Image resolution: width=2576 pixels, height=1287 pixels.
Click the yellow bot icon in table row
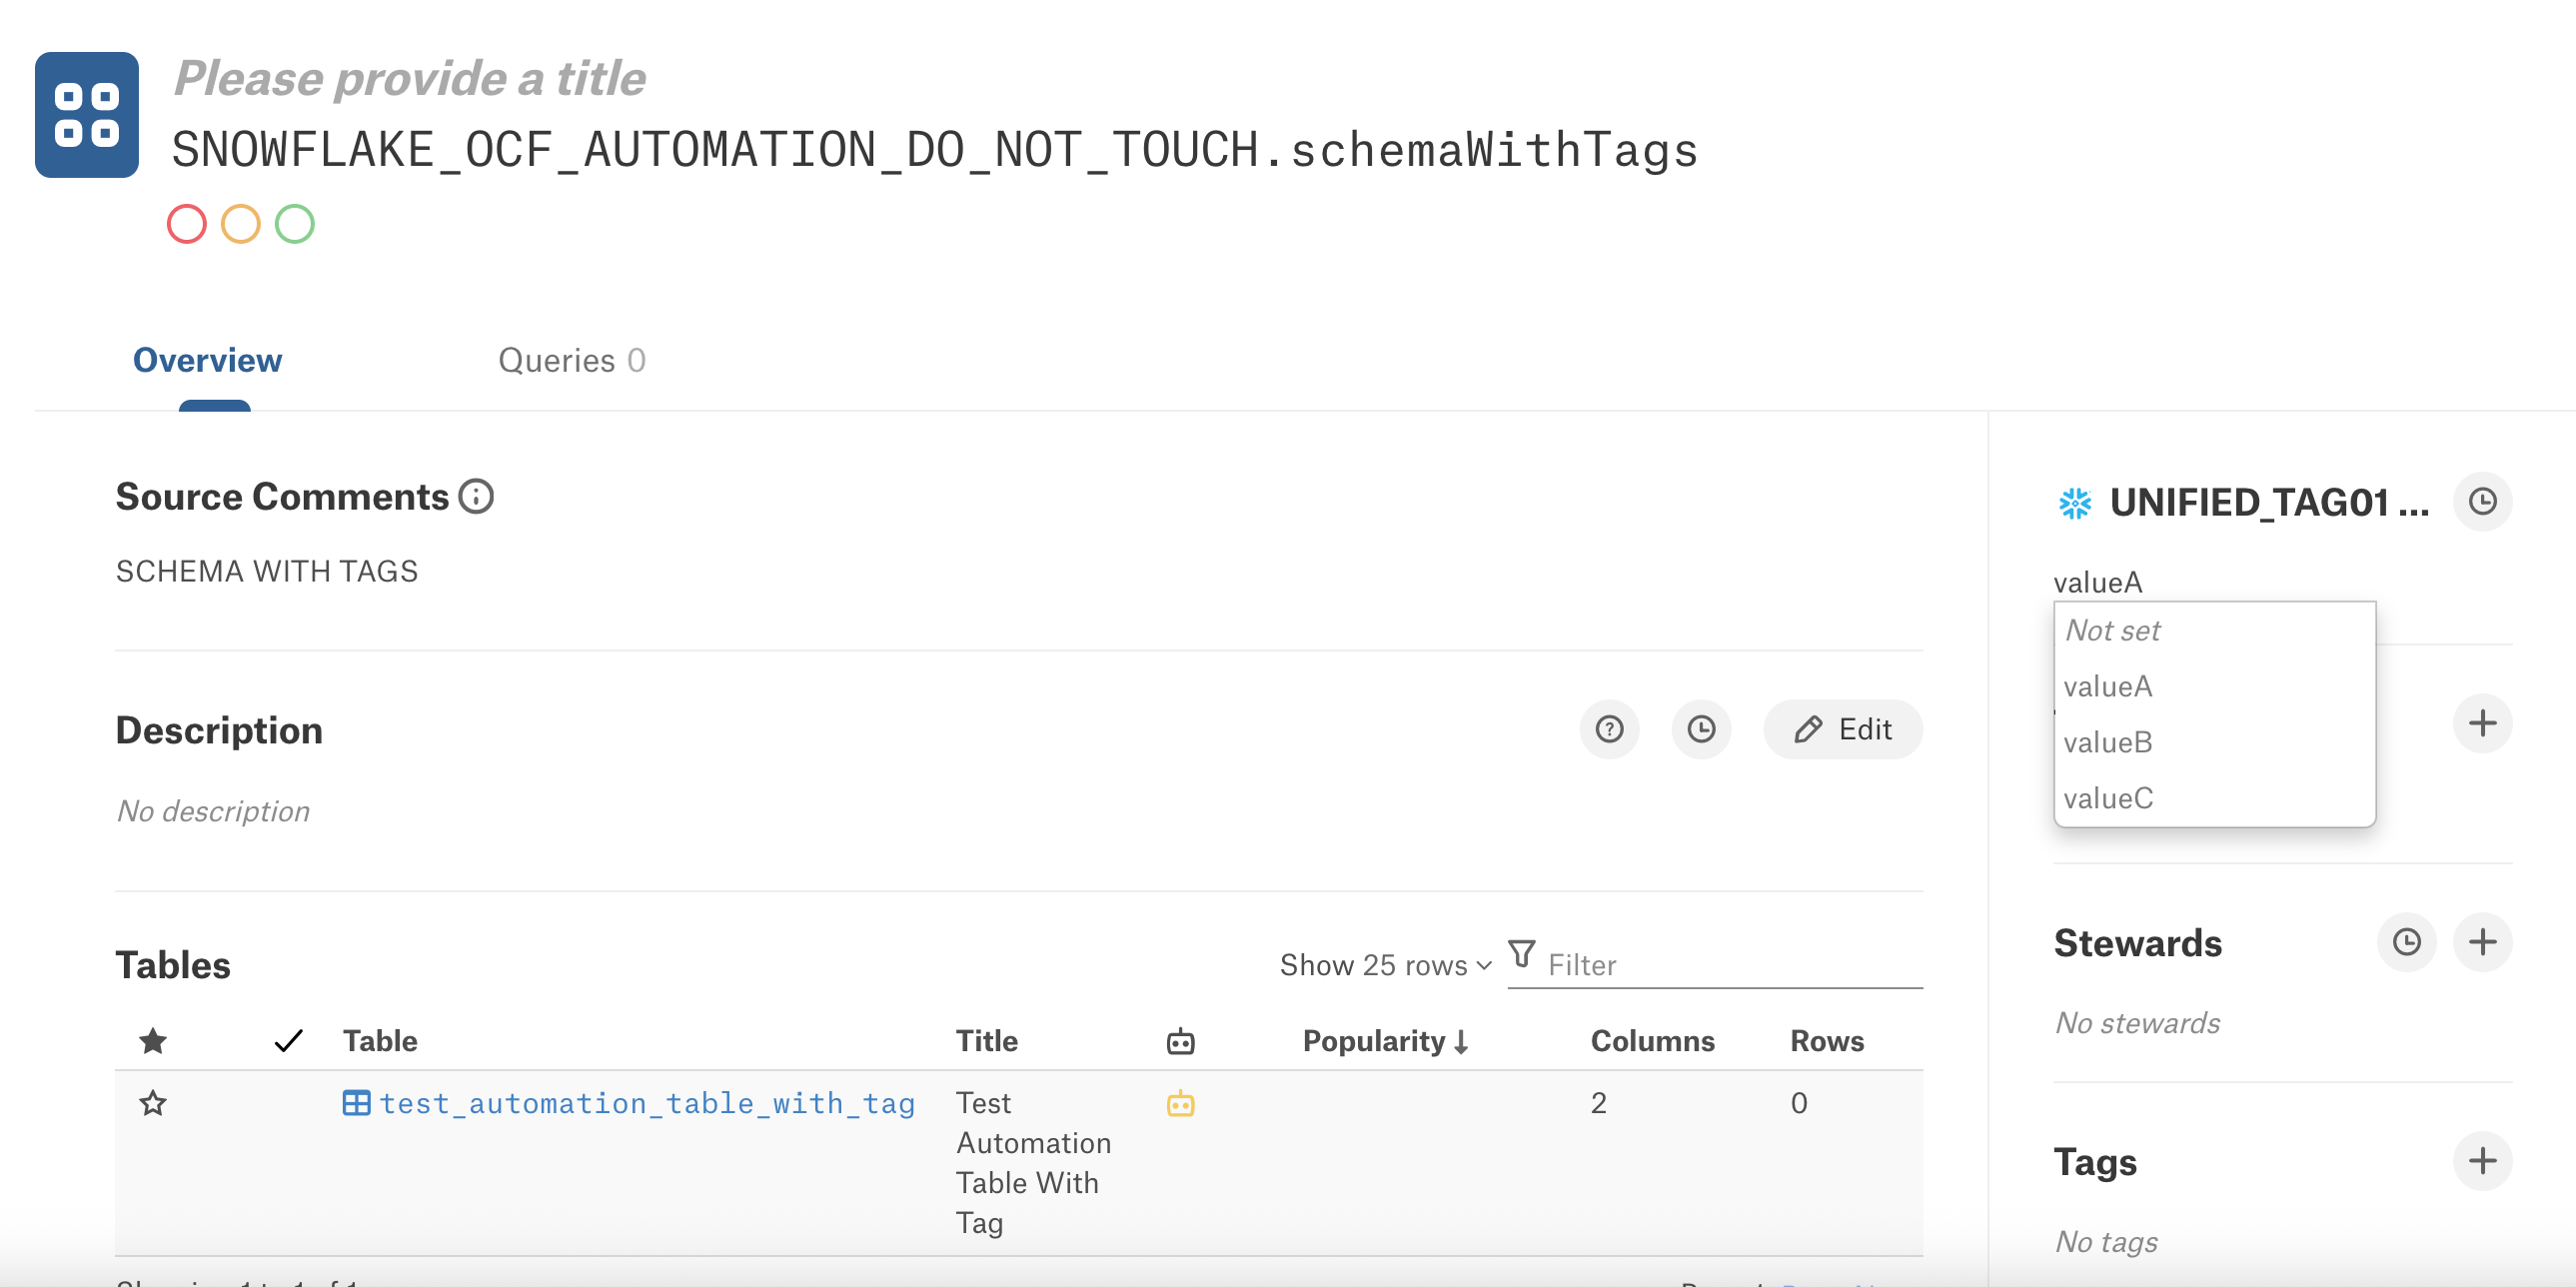[x=1181, y=1103]
